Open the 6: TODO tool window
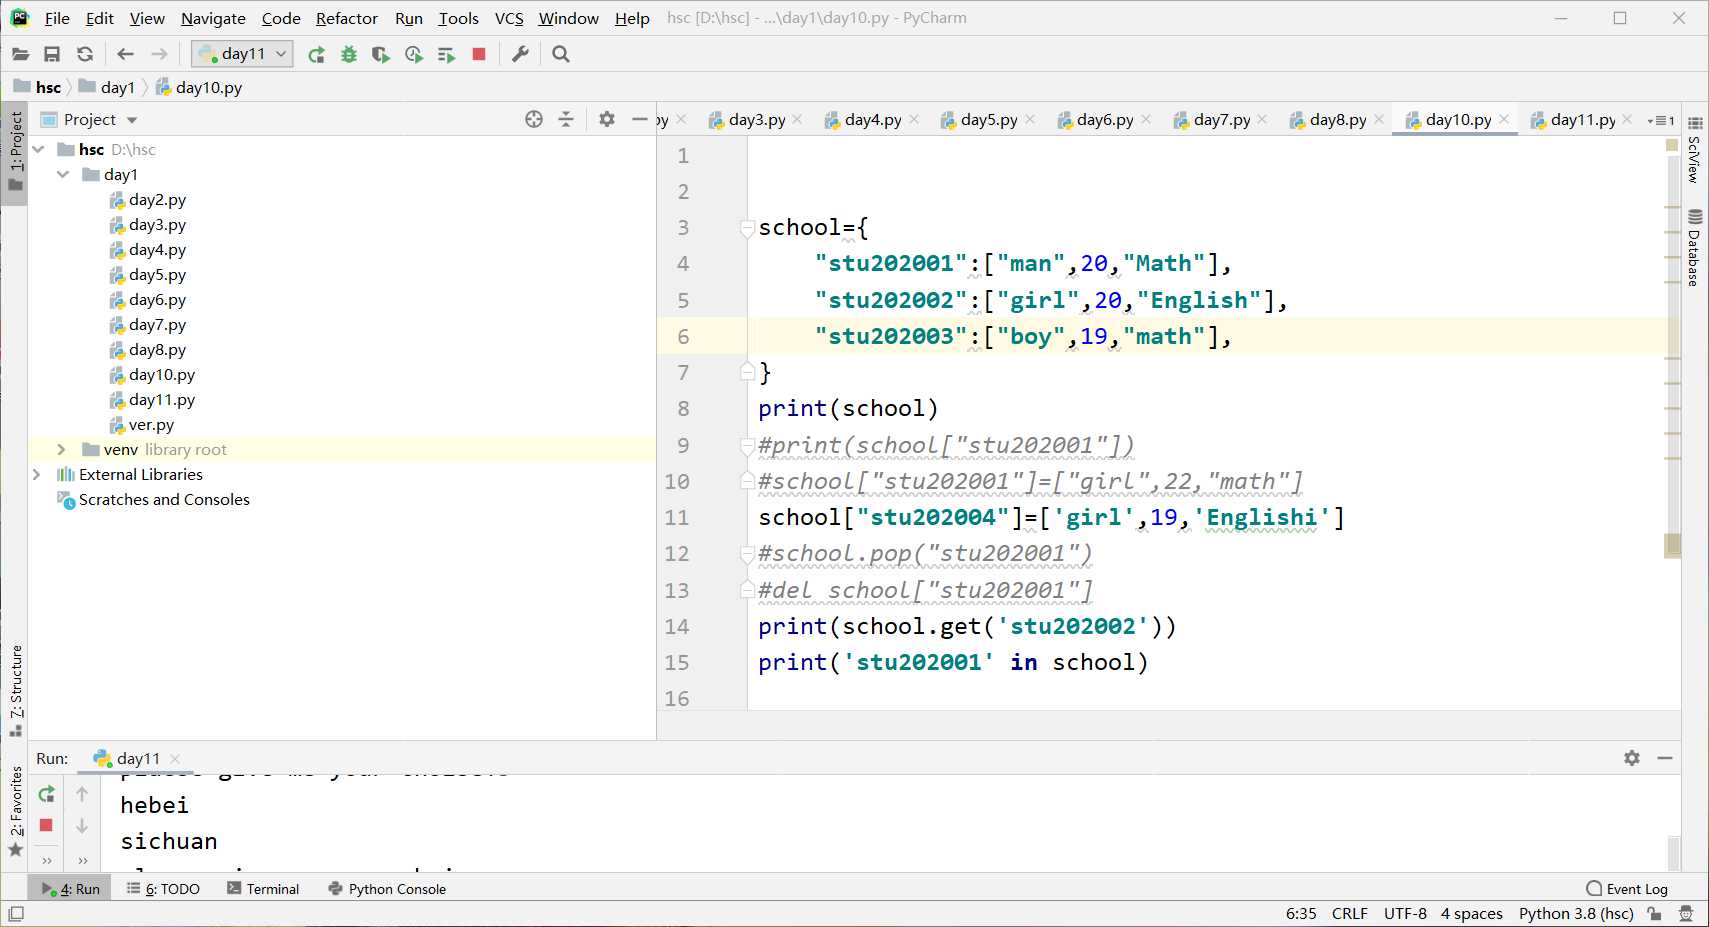Screen dimensions: 1709x927 163,888
